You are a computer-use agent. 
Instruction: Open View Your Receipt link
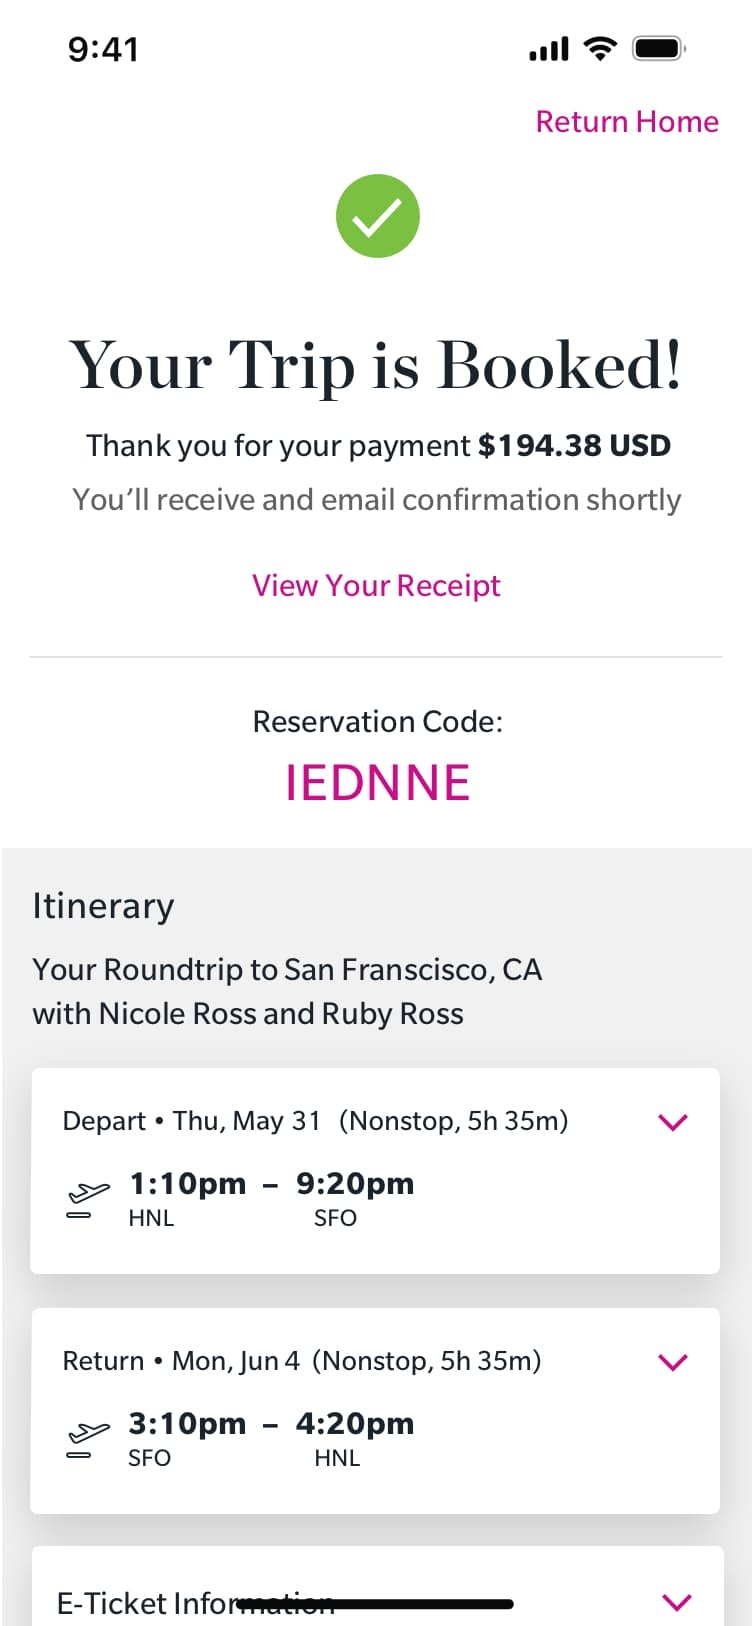click(x=376, y=586)
